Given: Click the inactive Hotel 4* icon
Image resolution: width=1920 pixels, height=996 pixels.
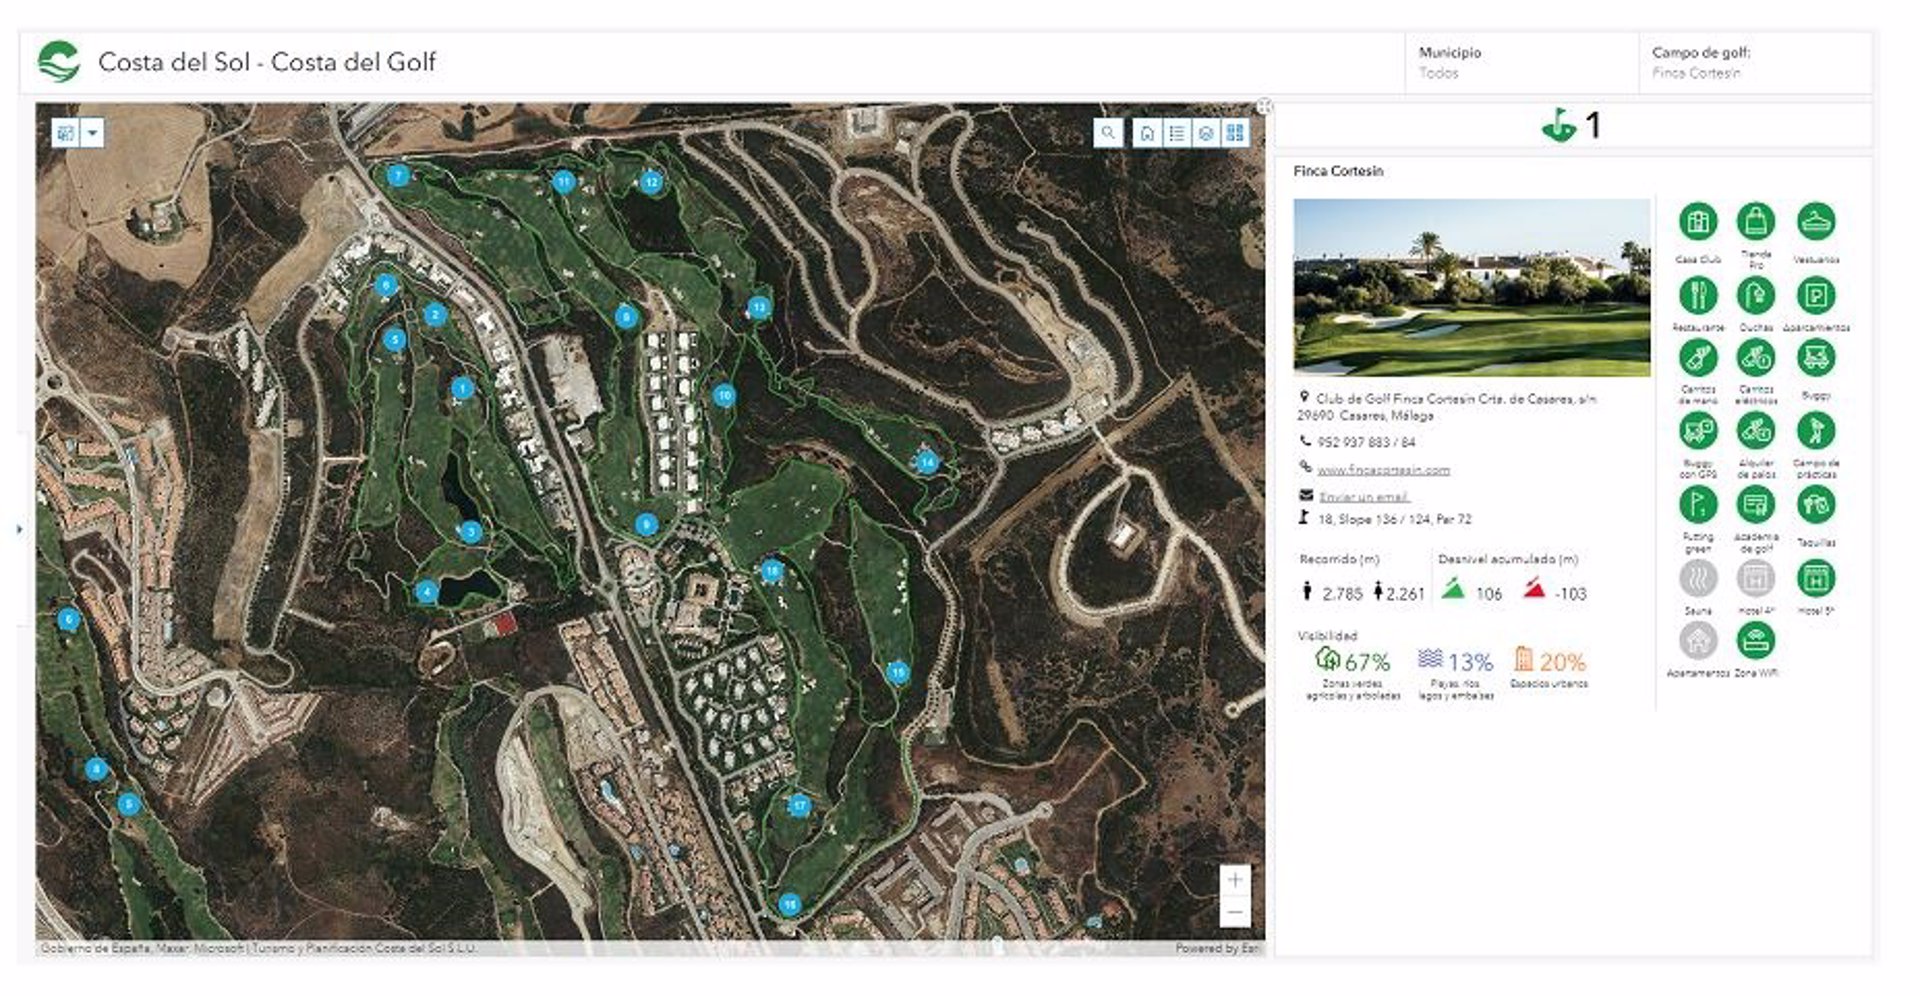Looking at the screenshot, I should 1756,578.
